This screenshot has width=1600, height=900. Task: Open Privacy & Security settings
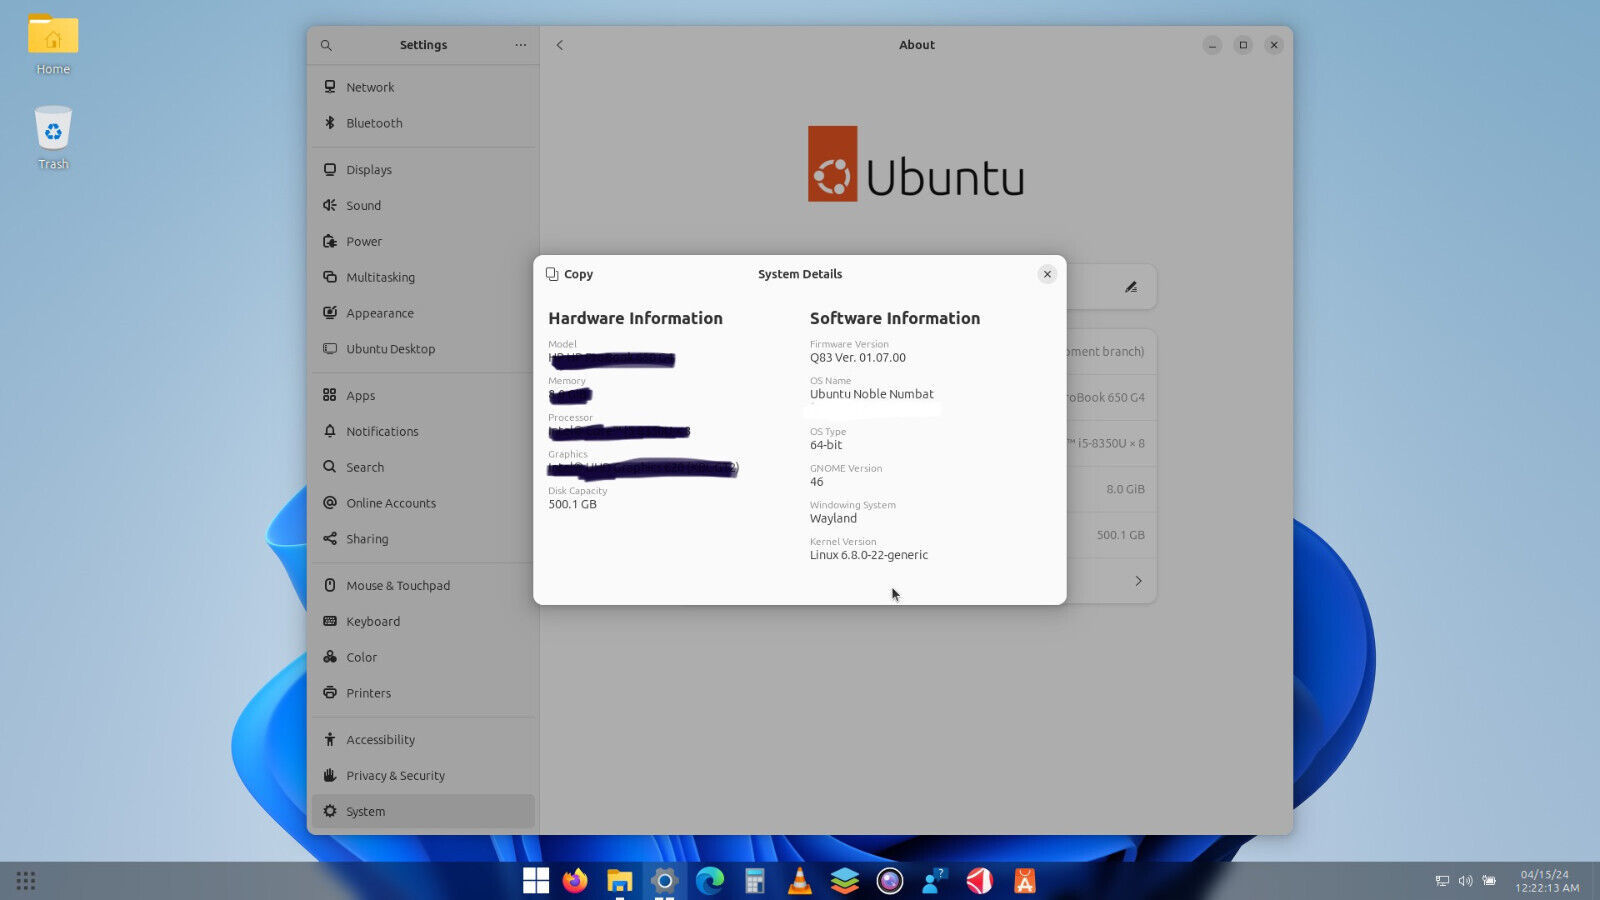tap(423, 776)
